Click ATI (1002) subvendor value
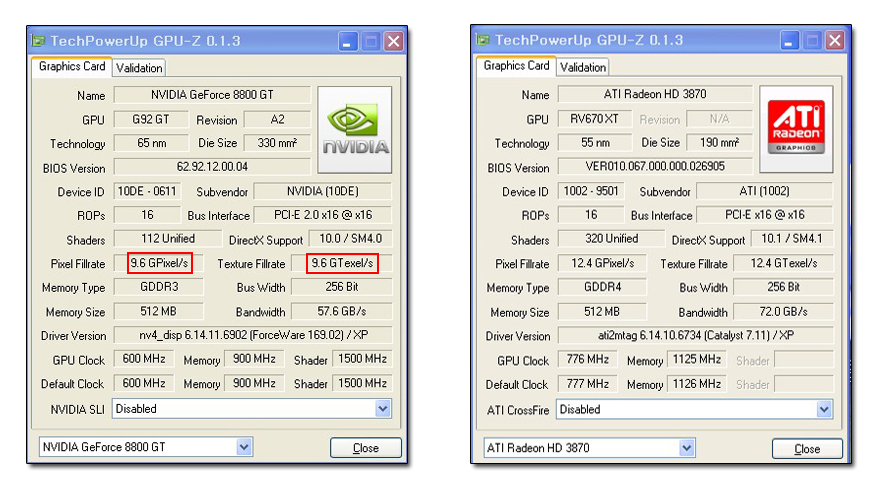878x499 pixels. pyautogui.click(x=764, y=191)
